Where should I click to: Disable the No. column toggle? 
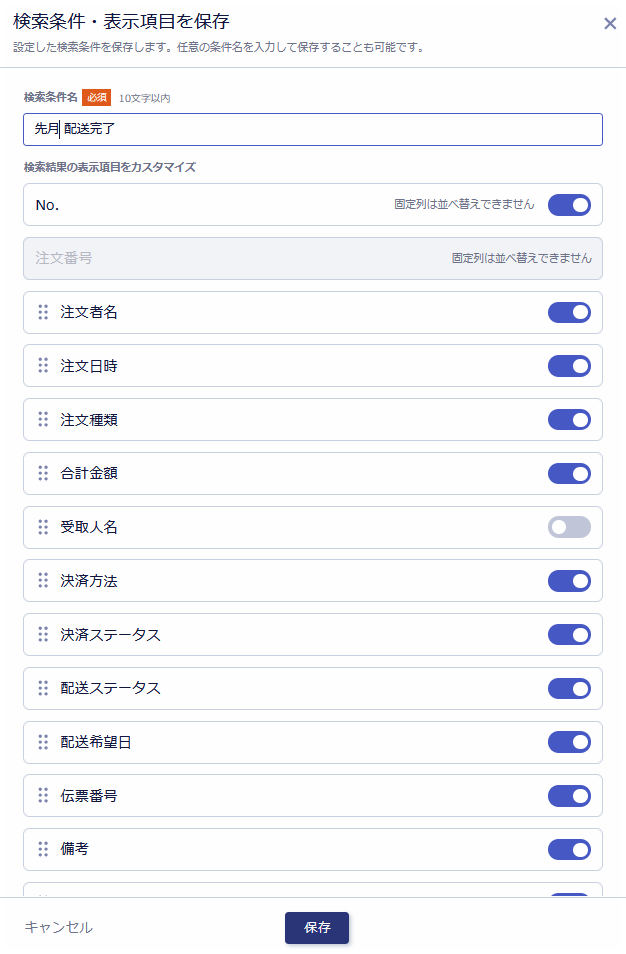click(x=569, y=205)
